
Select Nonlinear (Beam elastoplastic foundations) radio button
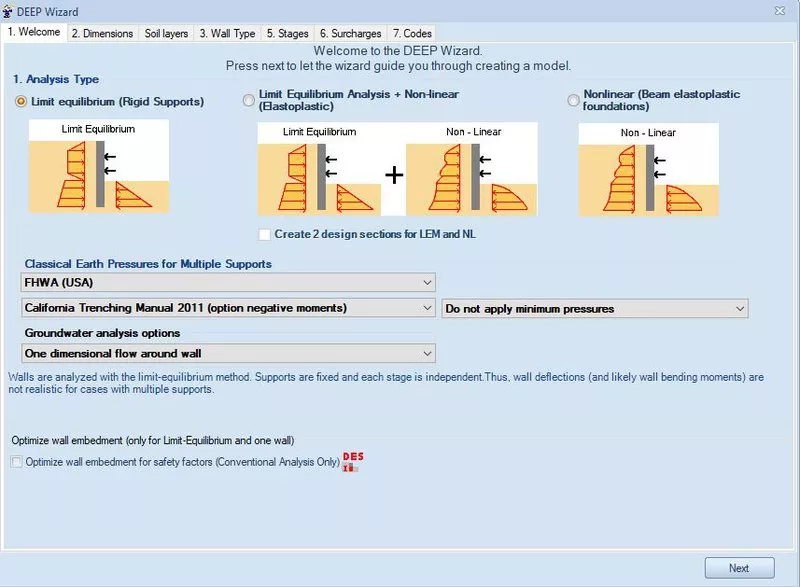(573, 100)
